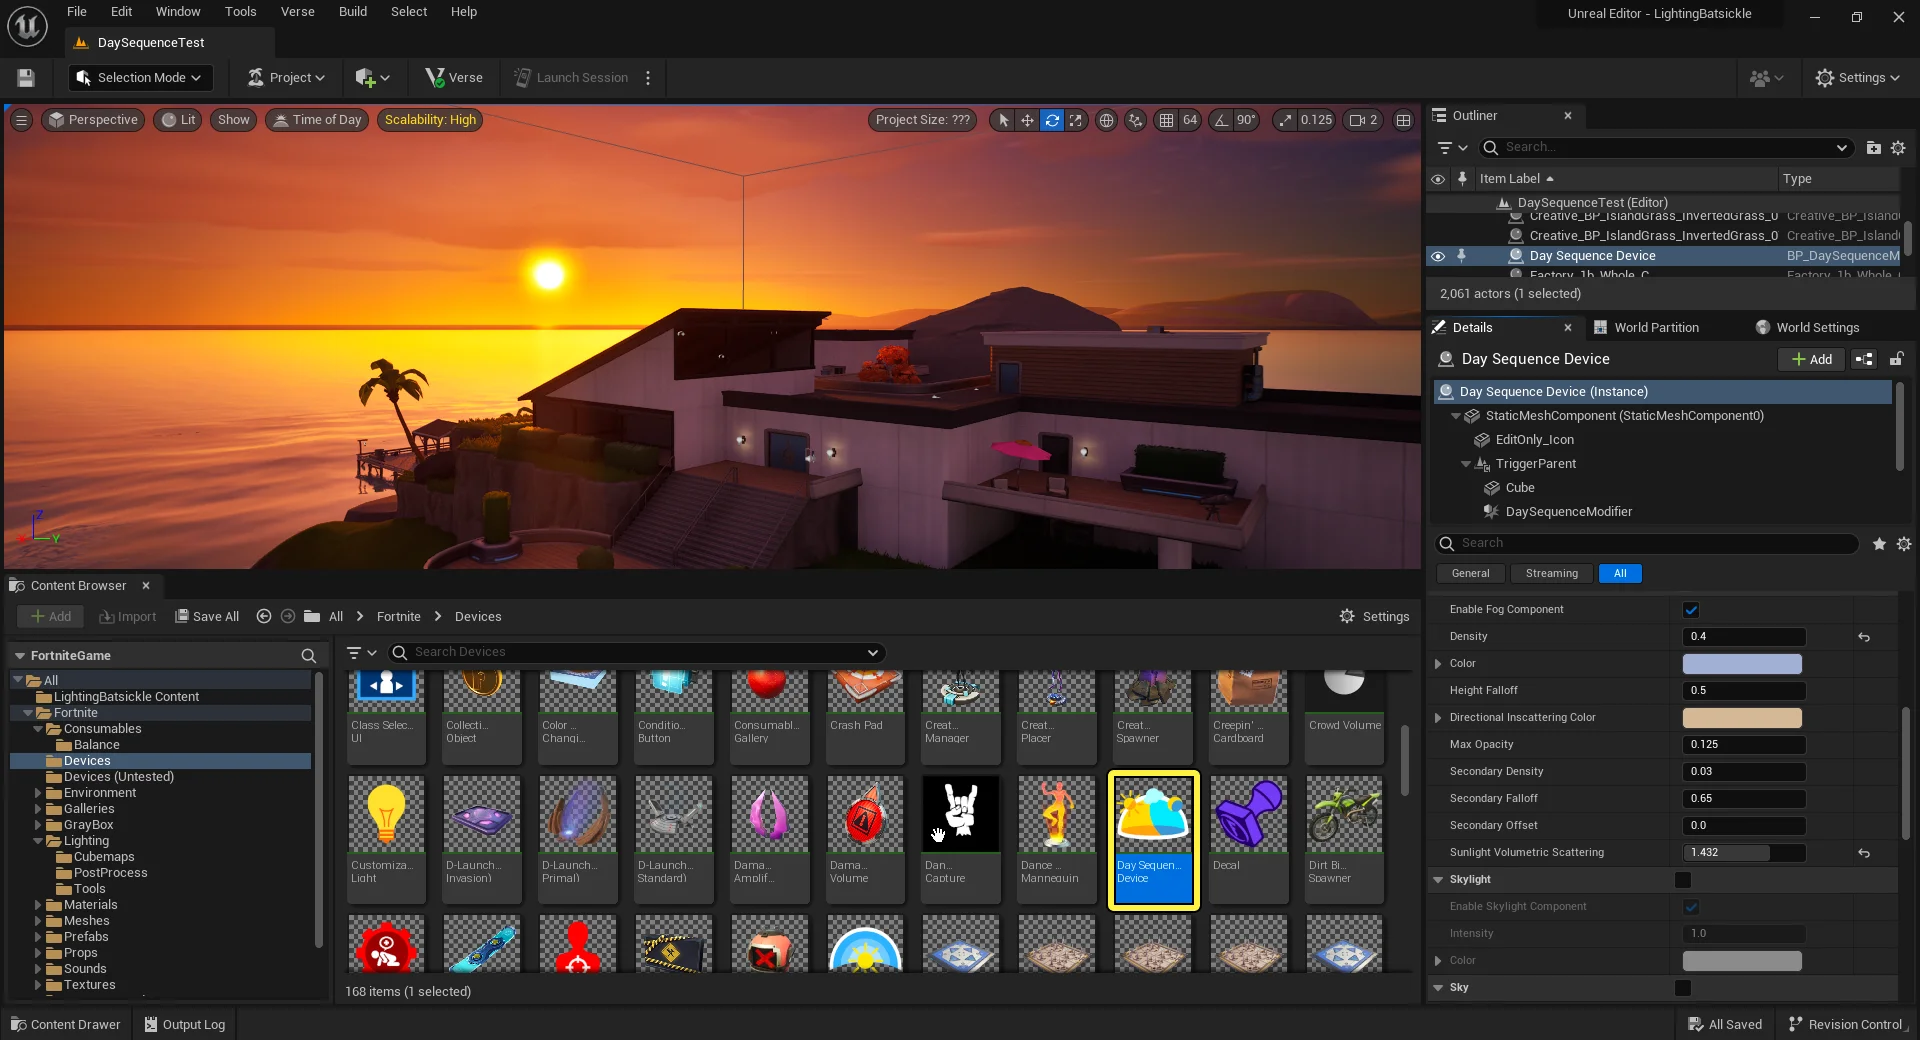Open surface snapping options in viewport toolbar
The width and height of the screenshot is (1920, 1040).
click(x=1135, y=120)
